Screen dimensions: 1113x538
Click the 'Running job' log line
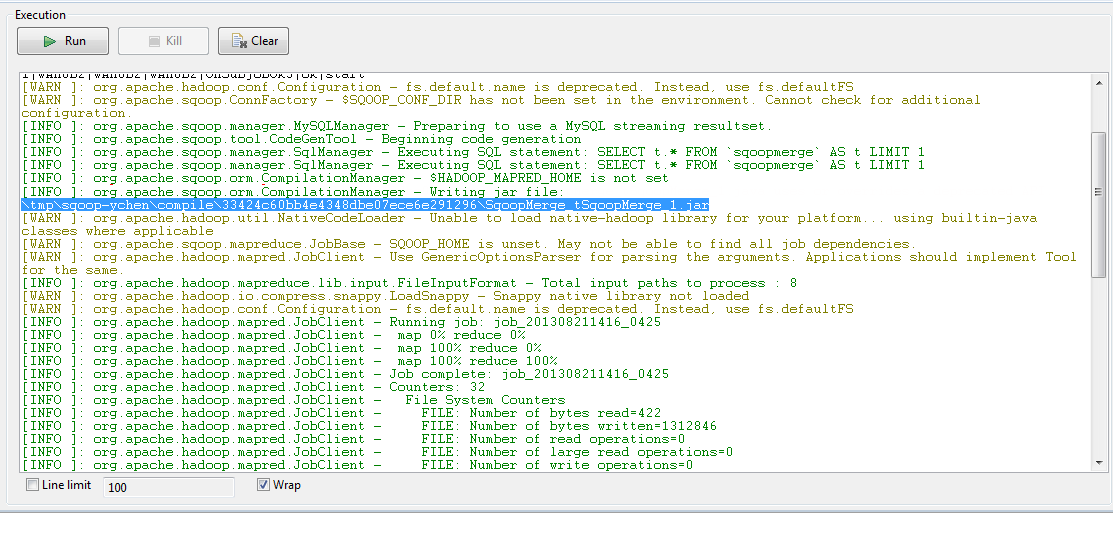click(x=380, y=322)
